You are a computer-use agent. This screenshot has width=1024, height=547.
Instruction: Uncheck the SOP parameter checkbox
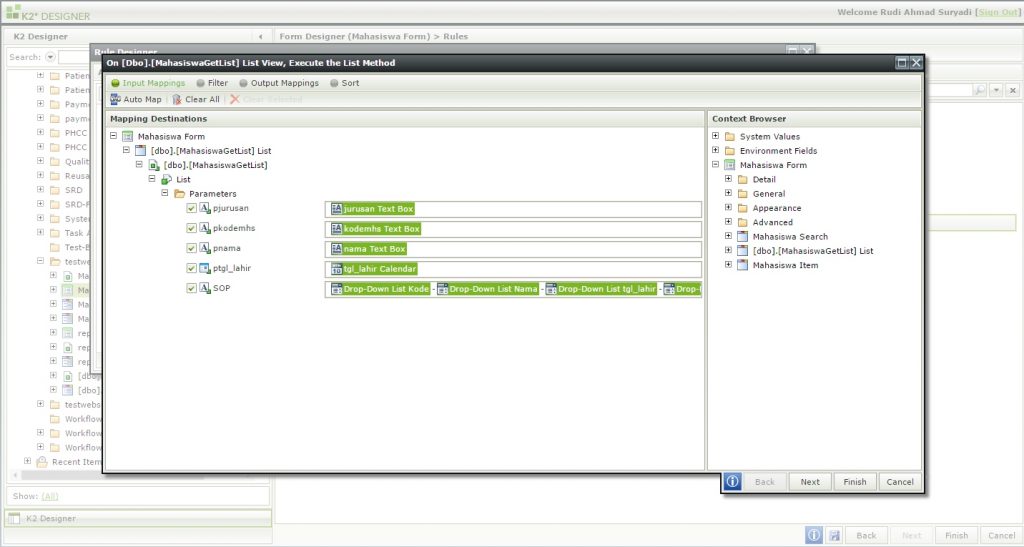pyautogui.click(x=192, y=289)
